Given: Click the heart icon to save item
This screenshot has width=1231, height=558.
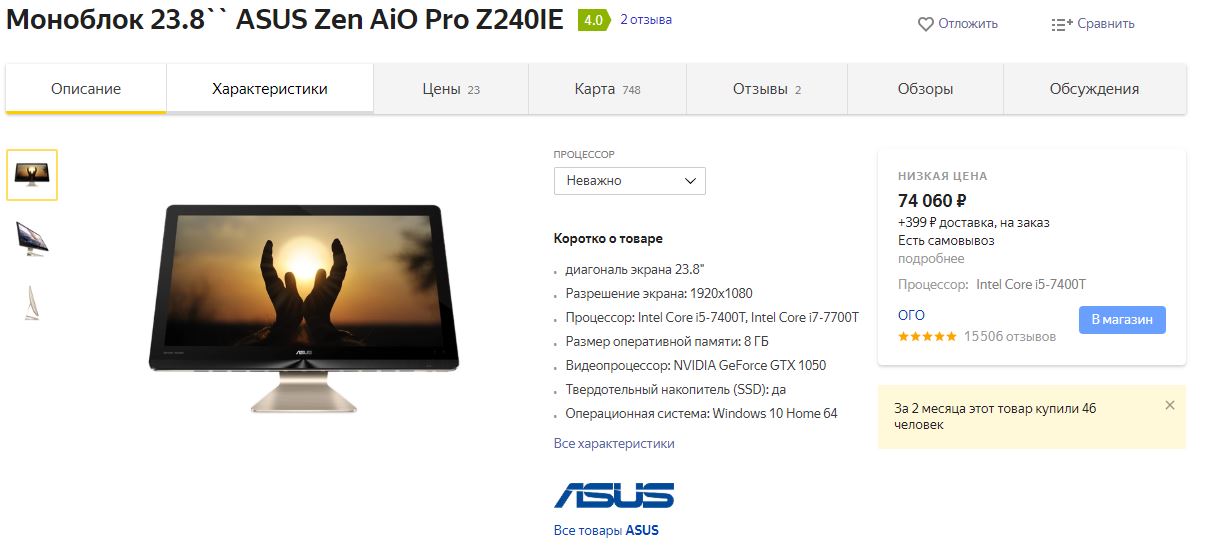Looking at the screenshot, I should (x=926, y=24).
